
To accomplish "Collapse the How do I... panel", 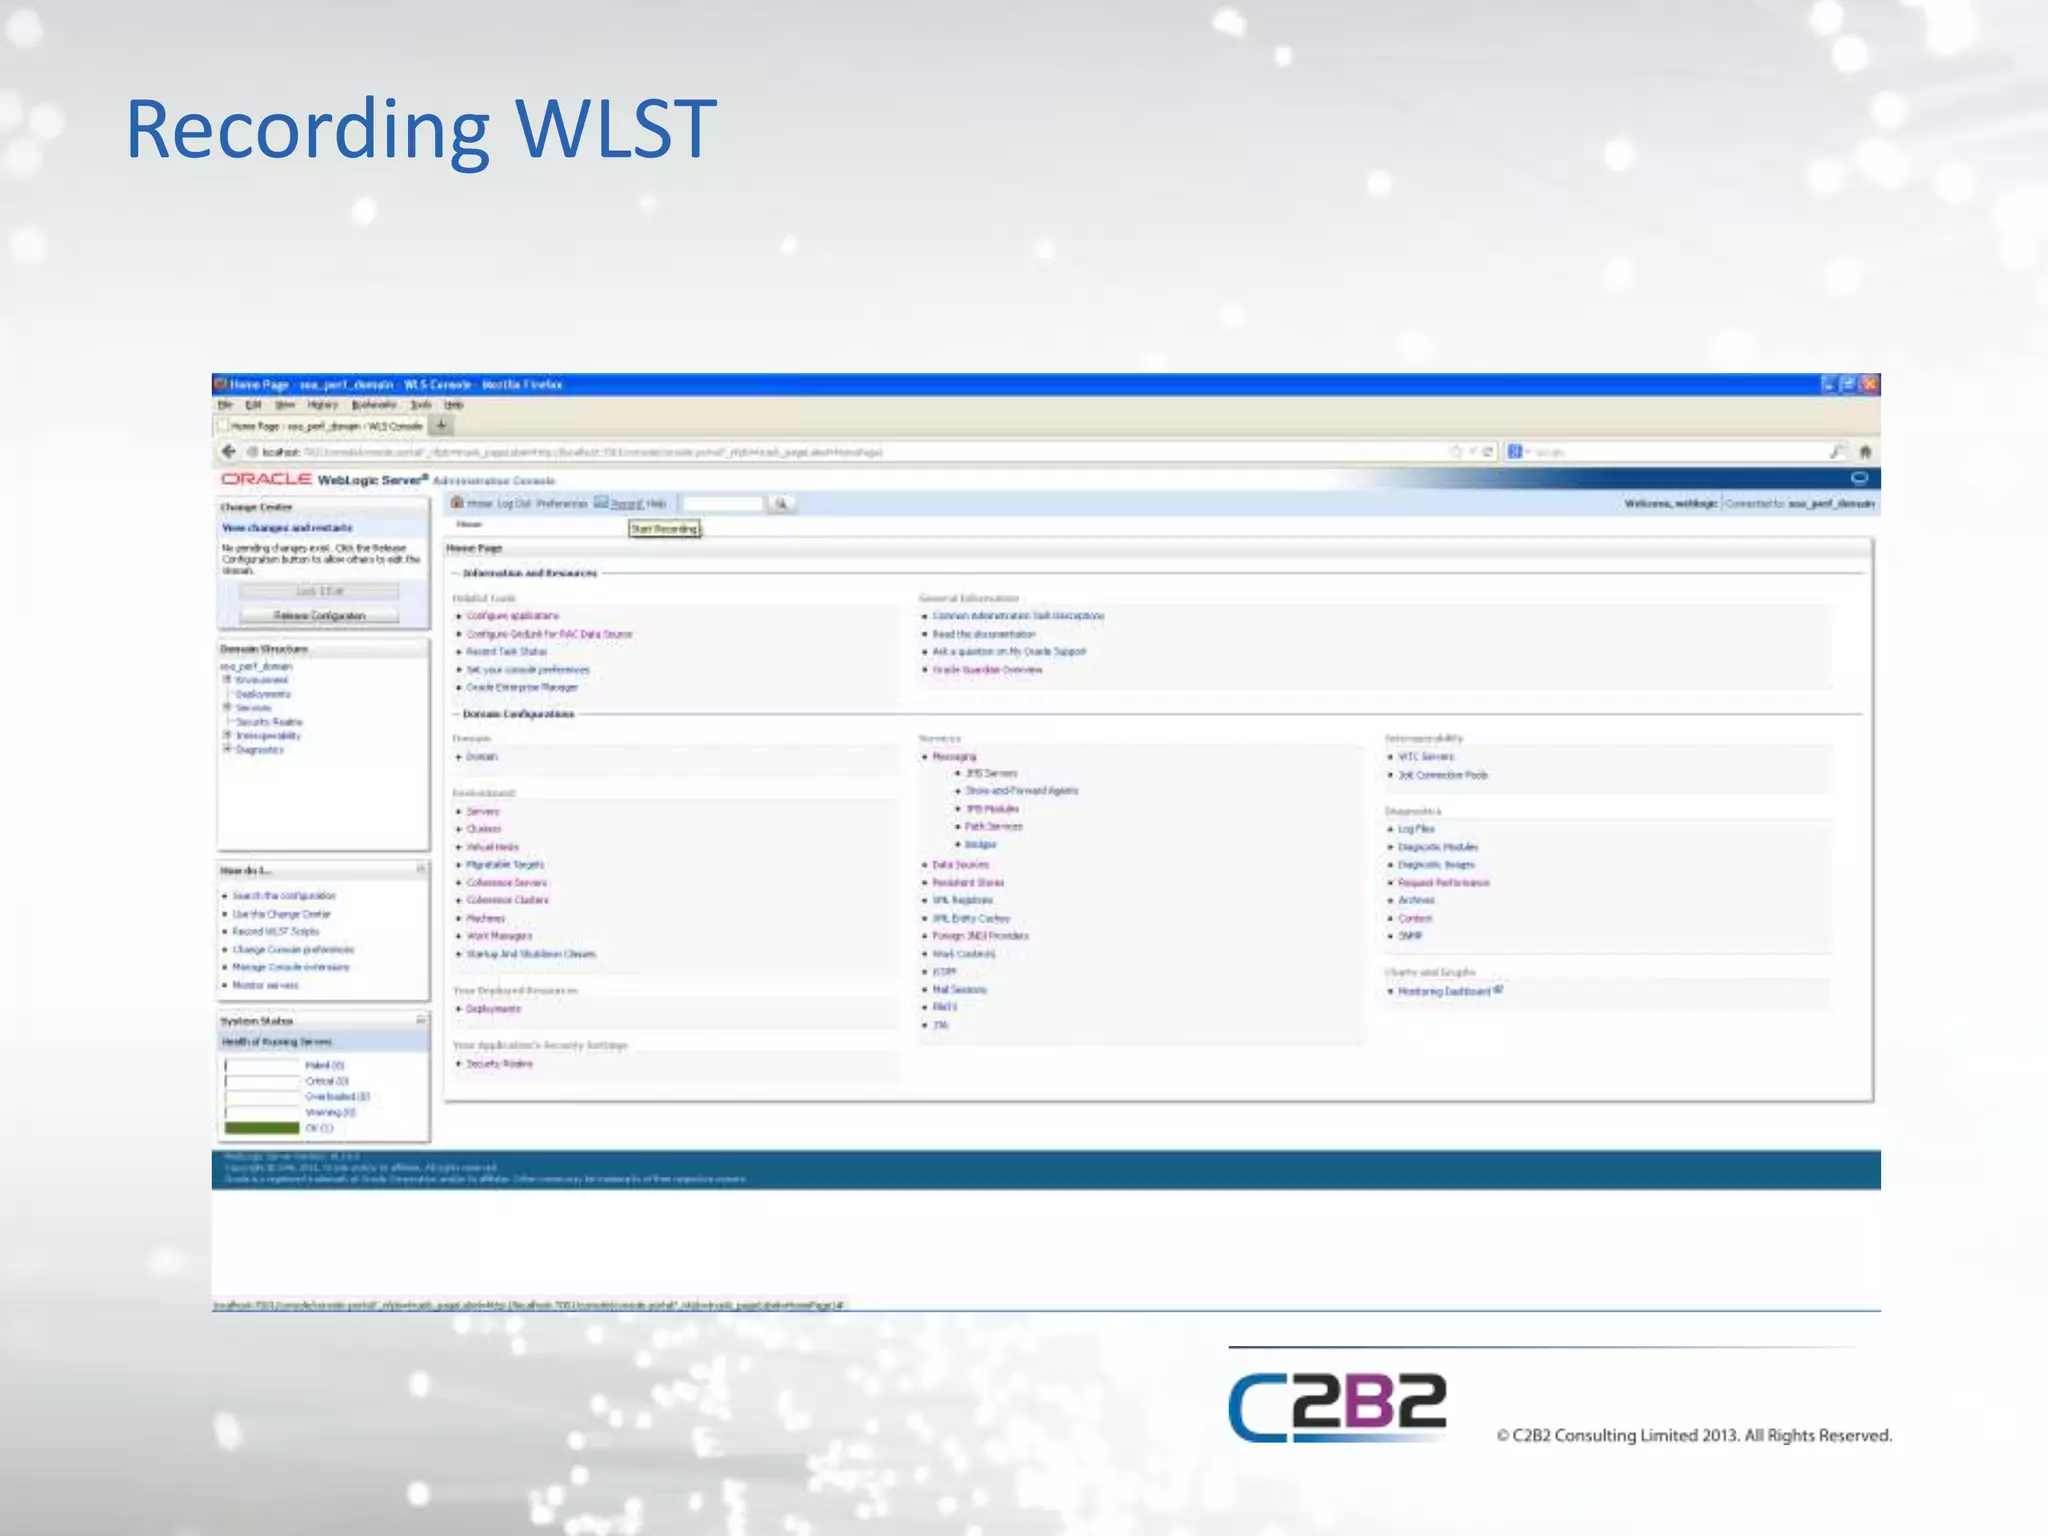I will 421,869.
